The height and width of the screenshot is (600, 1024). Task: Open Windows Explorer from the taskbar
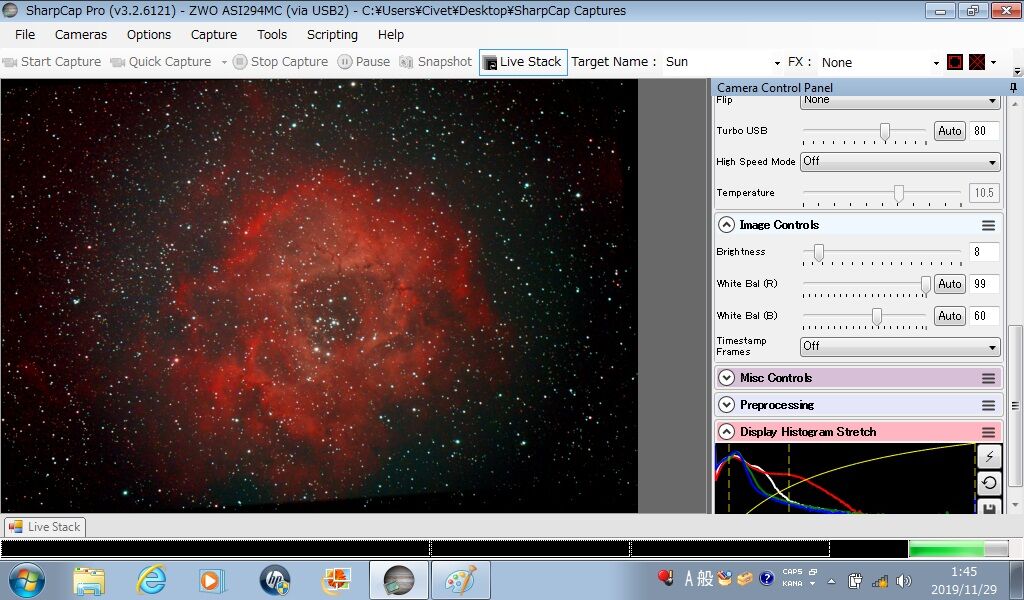point(89,580)
